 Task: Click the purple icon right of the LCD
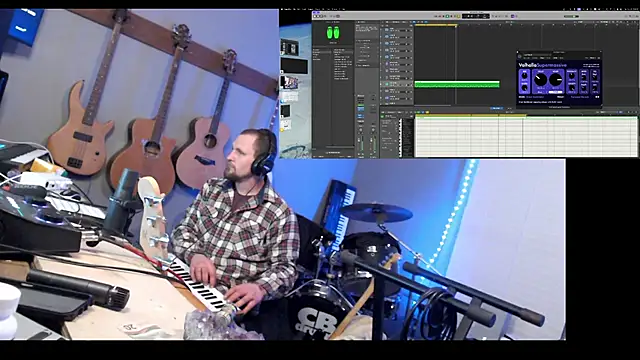[x=513, y=16]
